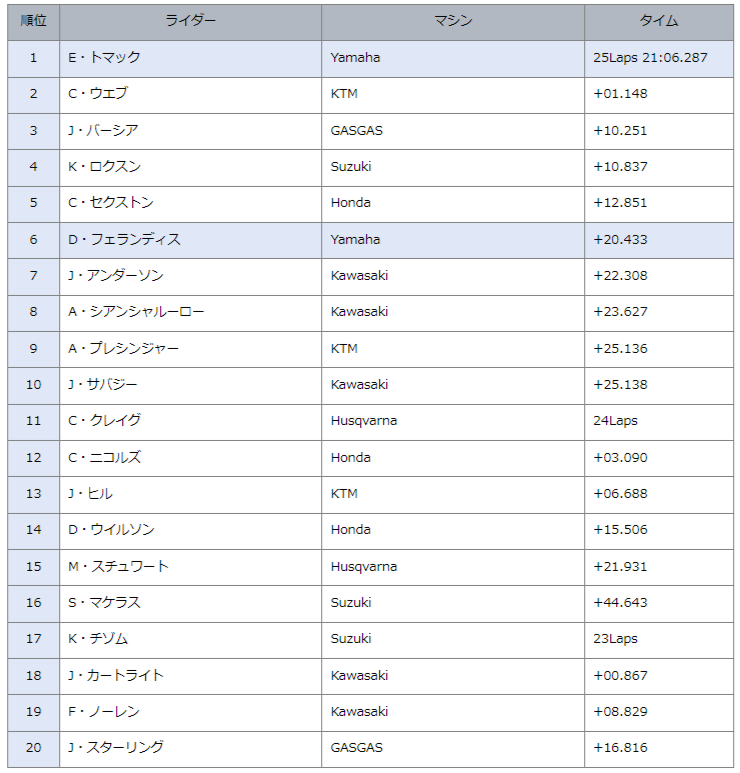Click the 24Laps time entry
Screen dimensions: 740x773
[x=615, y=421]
